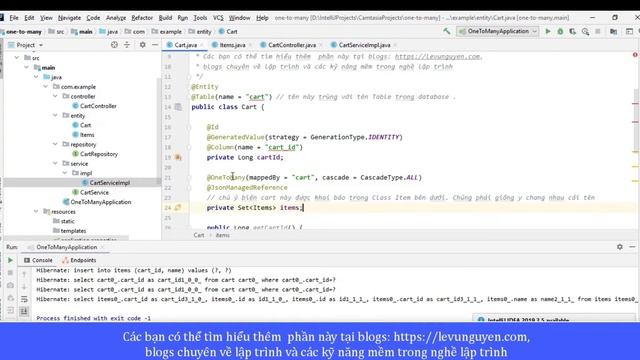Viewport: 640px width, 360px height.
Task: Open Project Structure toolbar icon
Action: (613, 31)
